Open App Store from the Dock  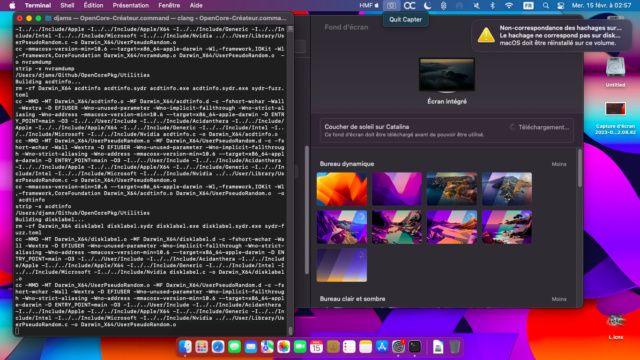pos(382,347)
